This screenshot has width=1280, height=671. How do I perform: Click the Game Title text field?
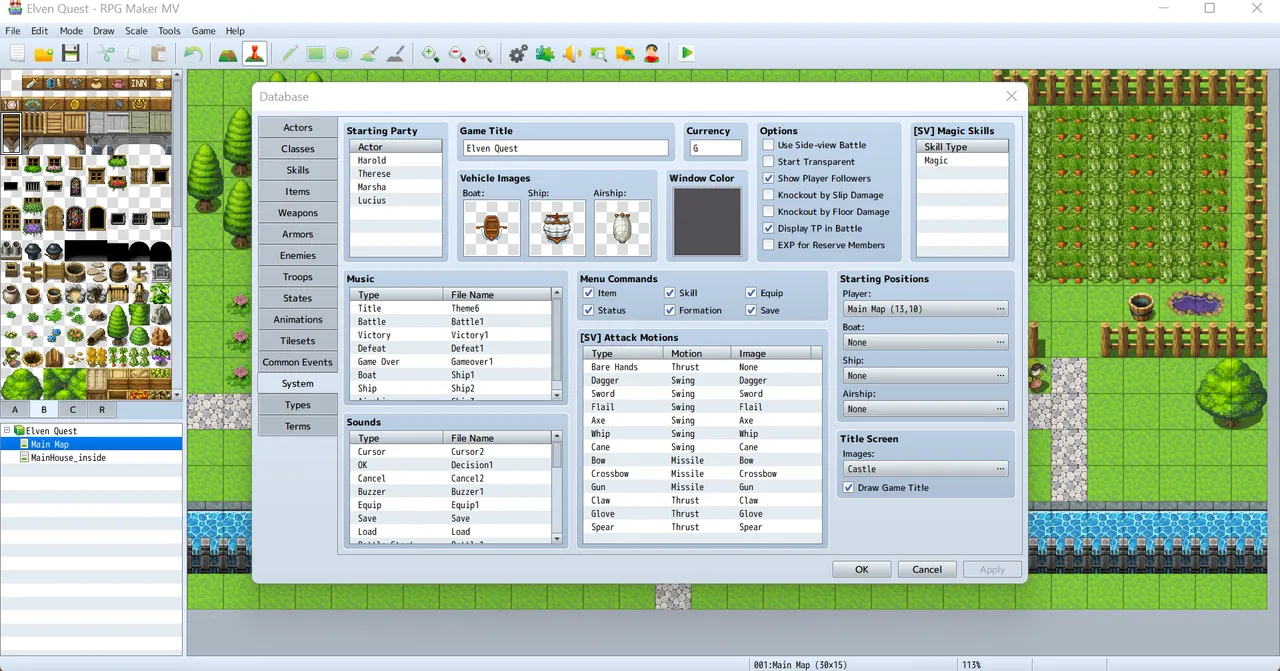click(566, 148)
